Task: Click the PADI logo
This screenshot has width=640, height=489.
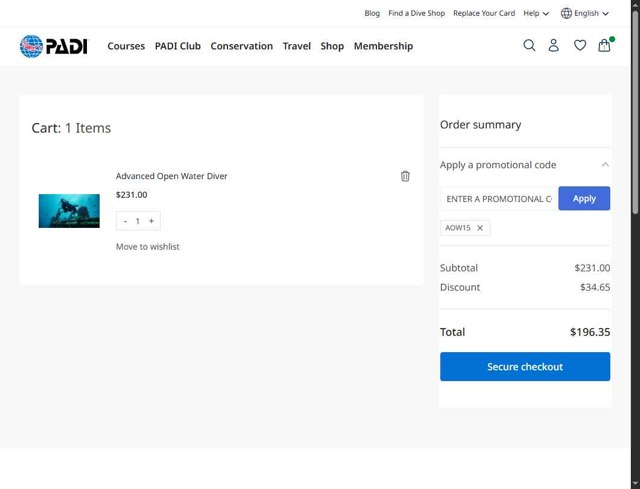Action: pyautogui.click(x=54, y=46)
